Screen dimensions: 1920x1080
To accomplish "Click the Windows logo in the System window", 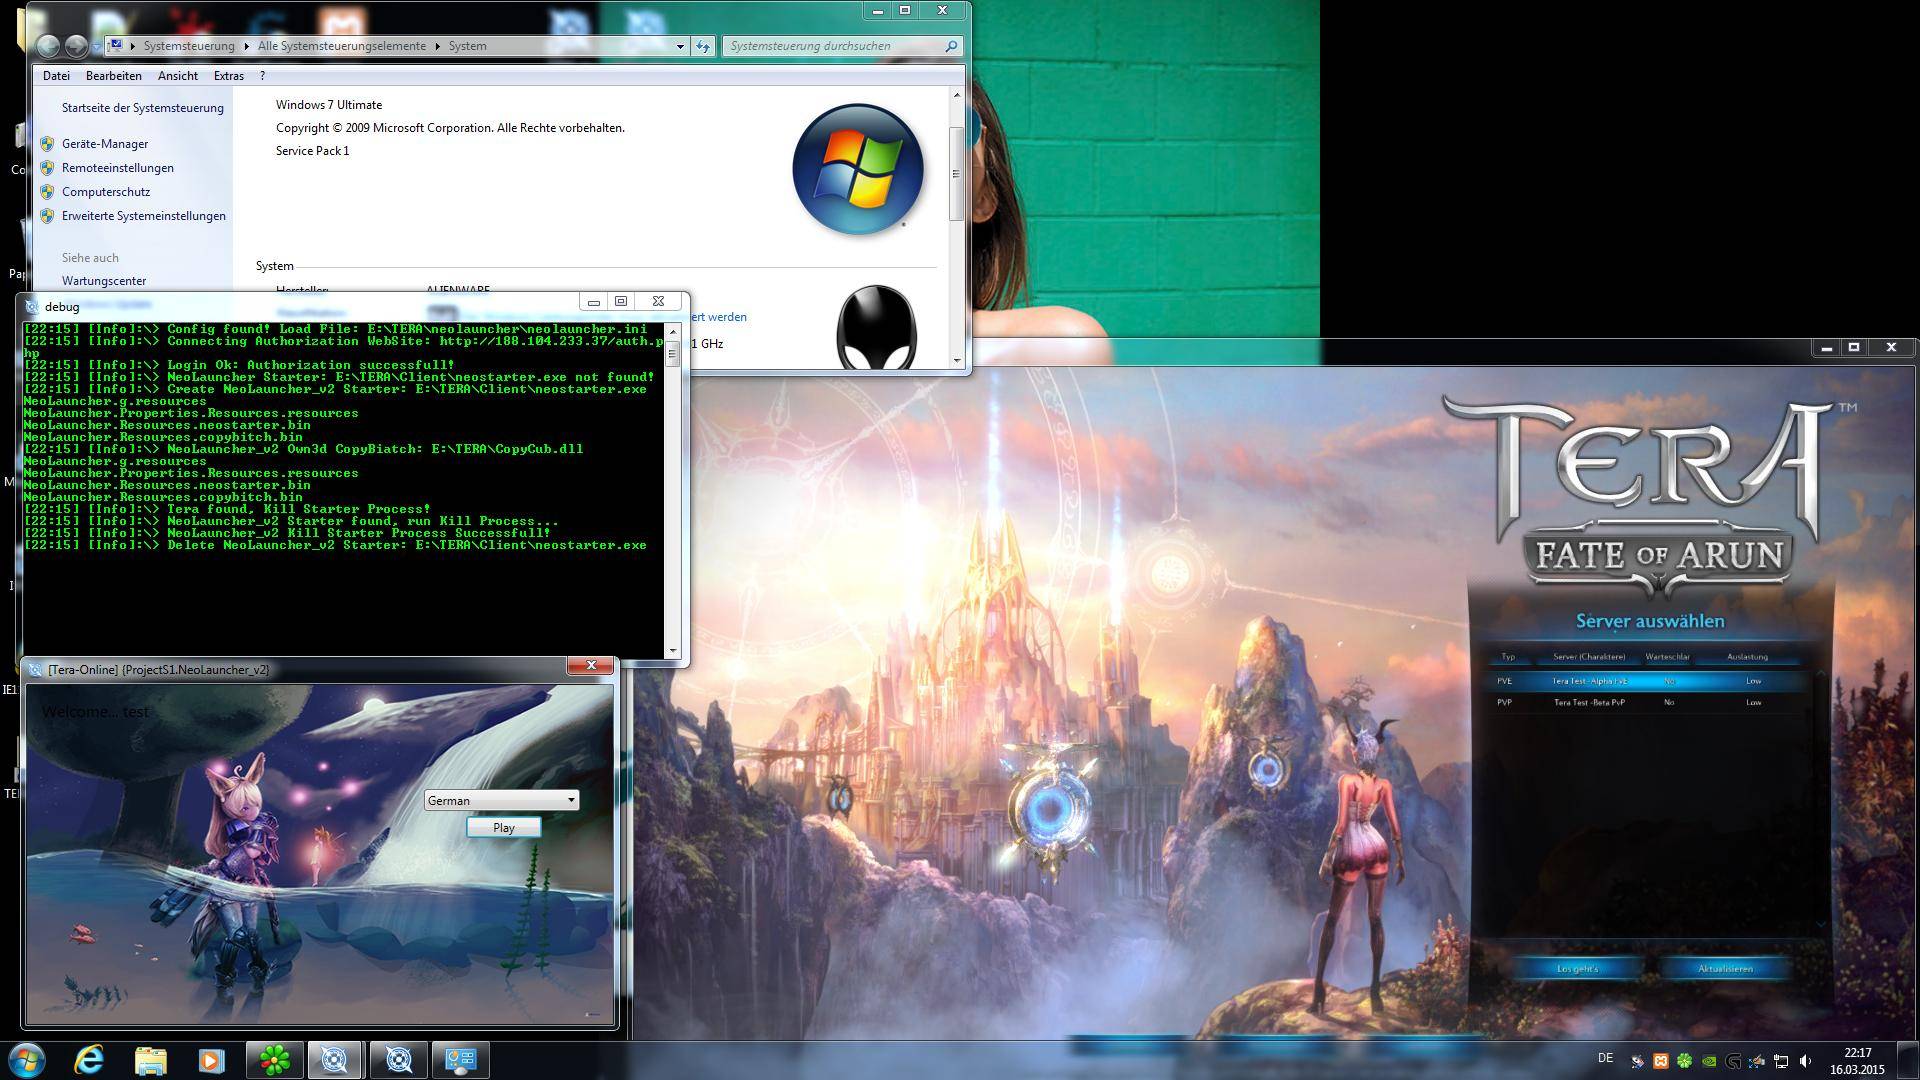I will [x=857, y=169].
